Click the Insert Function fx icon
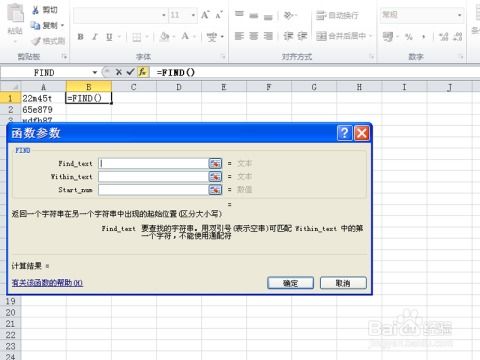 (x=143, y=72)
